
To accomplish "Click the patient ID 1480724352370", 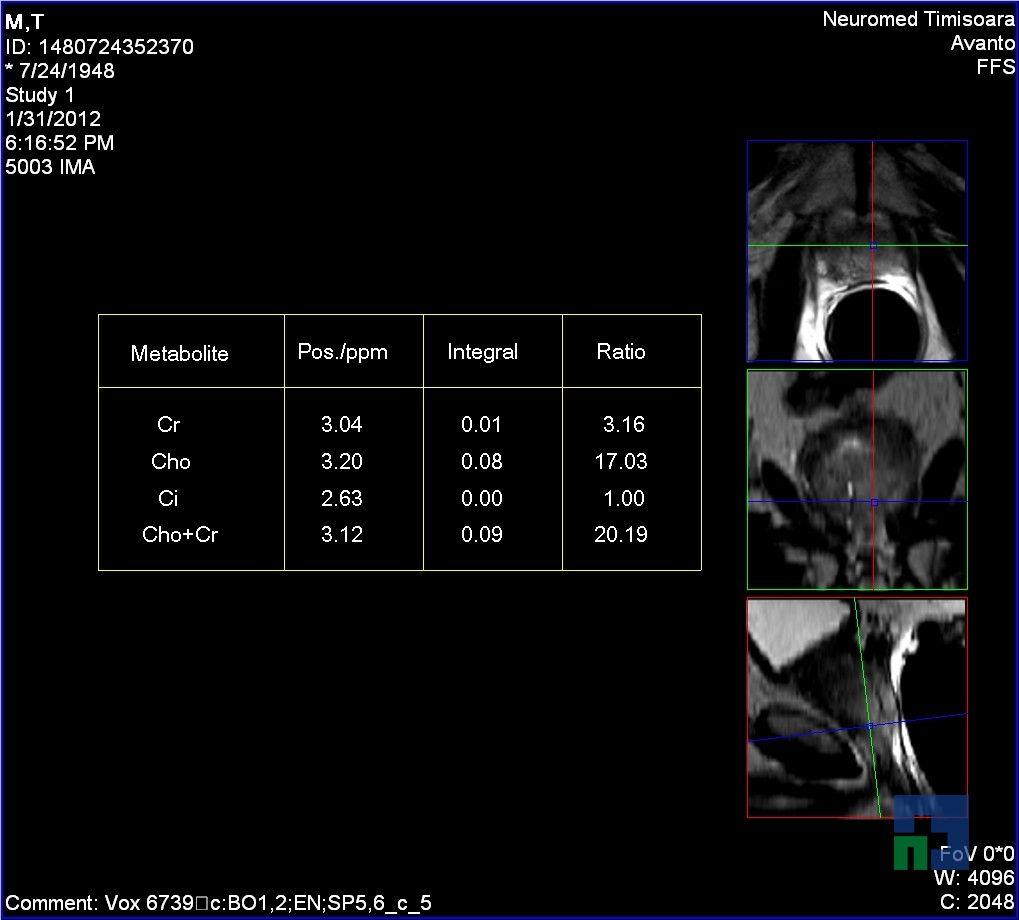I will (x=99, y=47).
